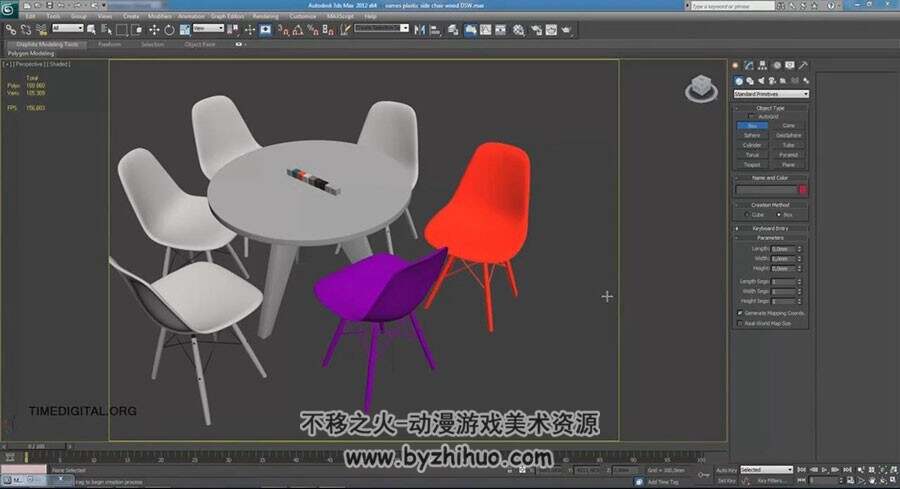Open the key mode Selected dropdown

coord(766,469)
